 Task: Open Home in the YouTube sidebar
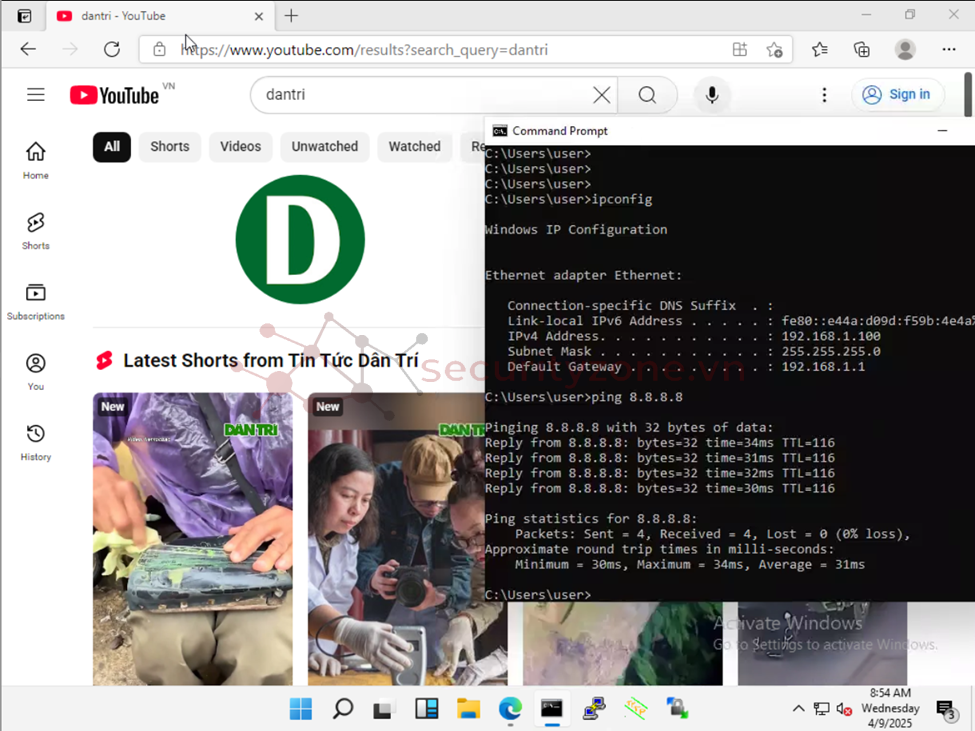click(x=35, y=160)
